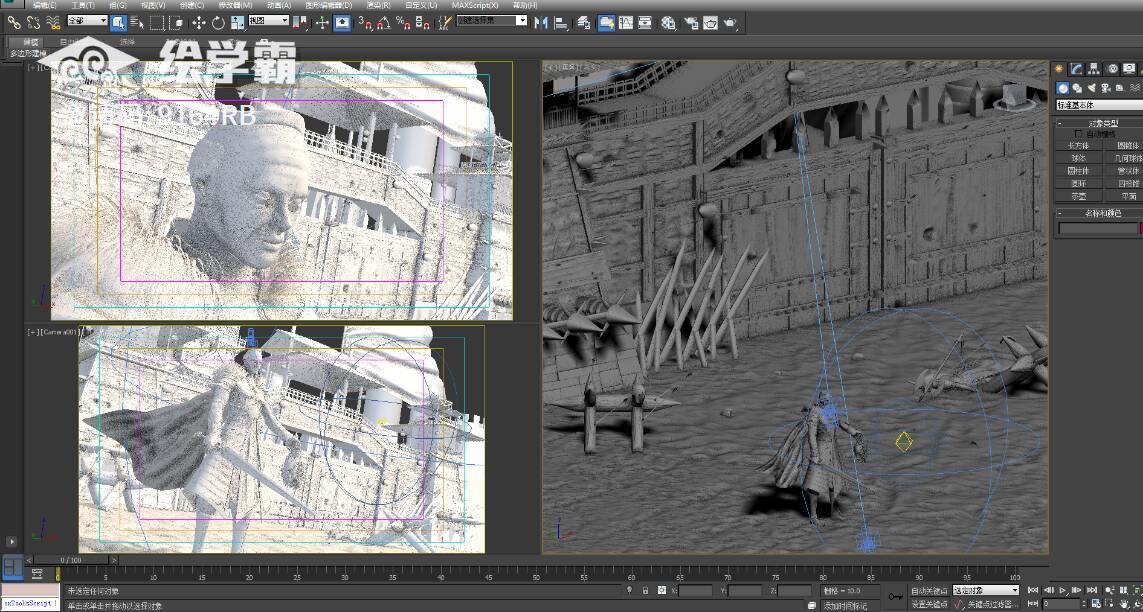This screenshot has width=1143, height=612.
Task: Open Rendered Frame Window
Action: [711, 23]
